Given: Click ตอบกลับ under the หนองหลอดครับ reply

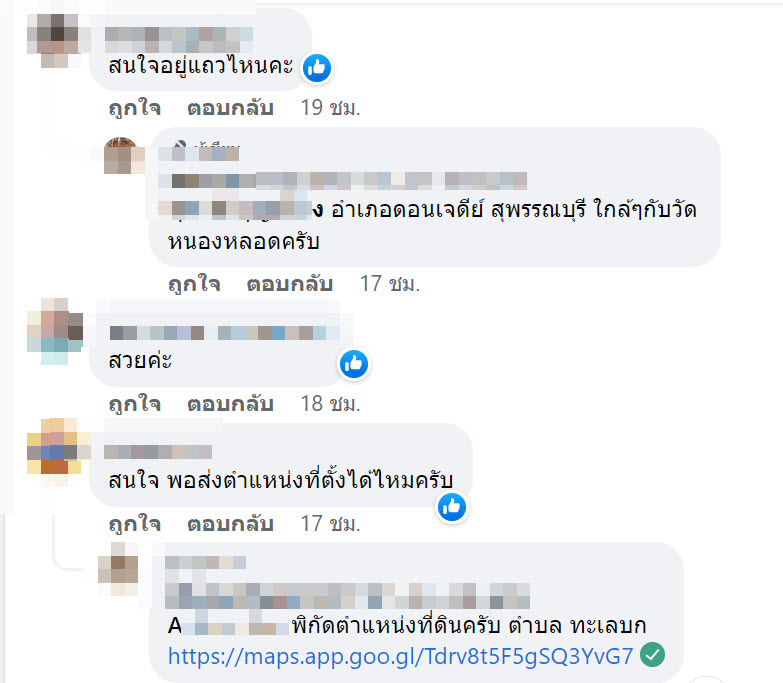Looking at the screenshot, I should point(290,284).
